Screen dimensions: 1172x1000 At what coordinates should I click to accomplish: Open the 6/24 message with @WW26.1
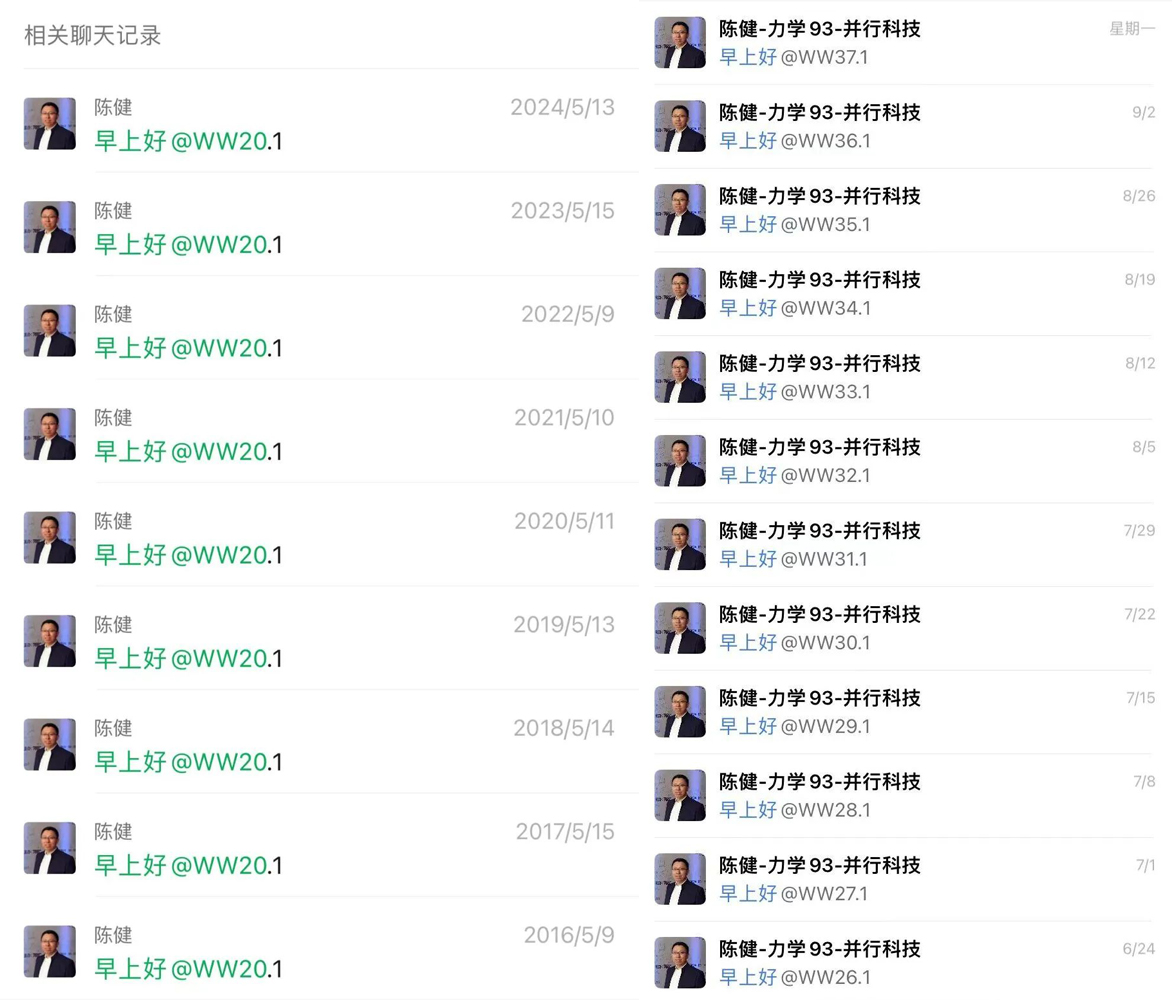[x=904, y=963]
